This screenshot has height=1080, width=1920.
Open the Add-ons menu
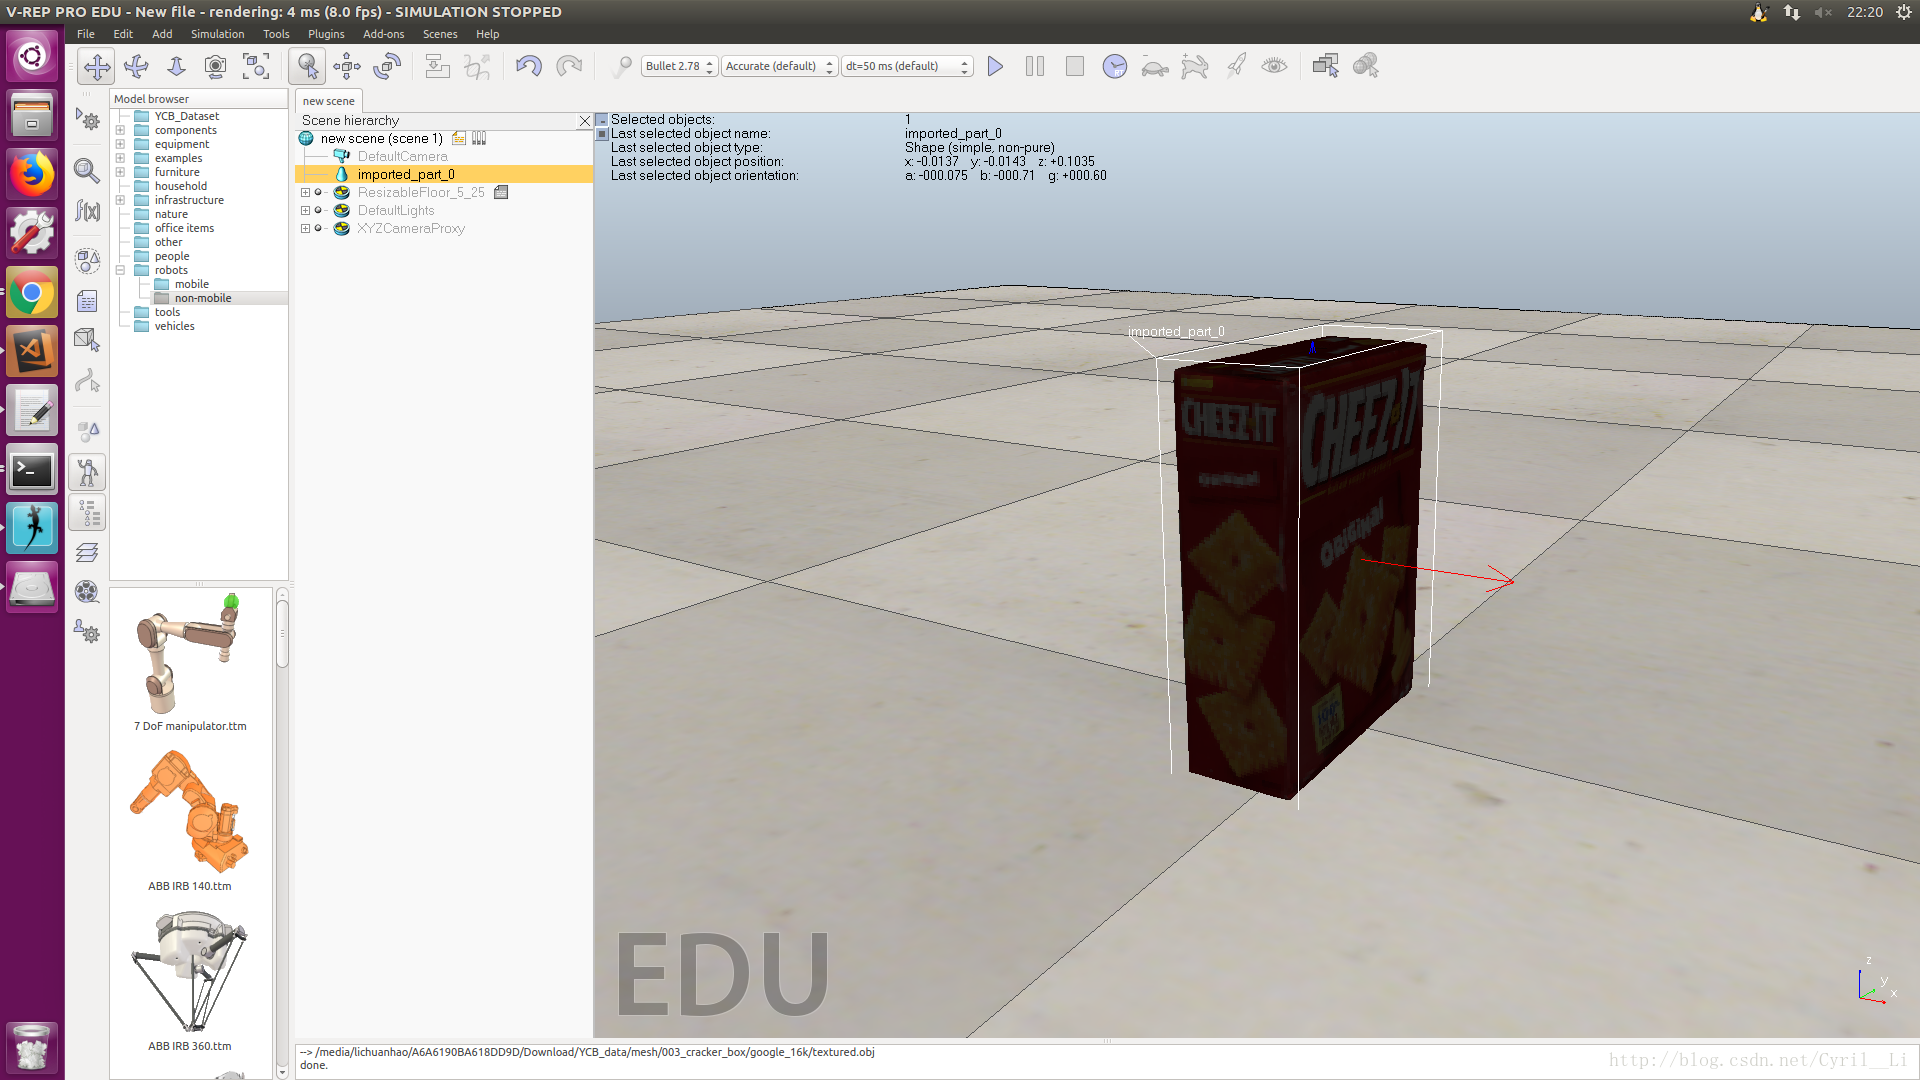pos(383,34)
